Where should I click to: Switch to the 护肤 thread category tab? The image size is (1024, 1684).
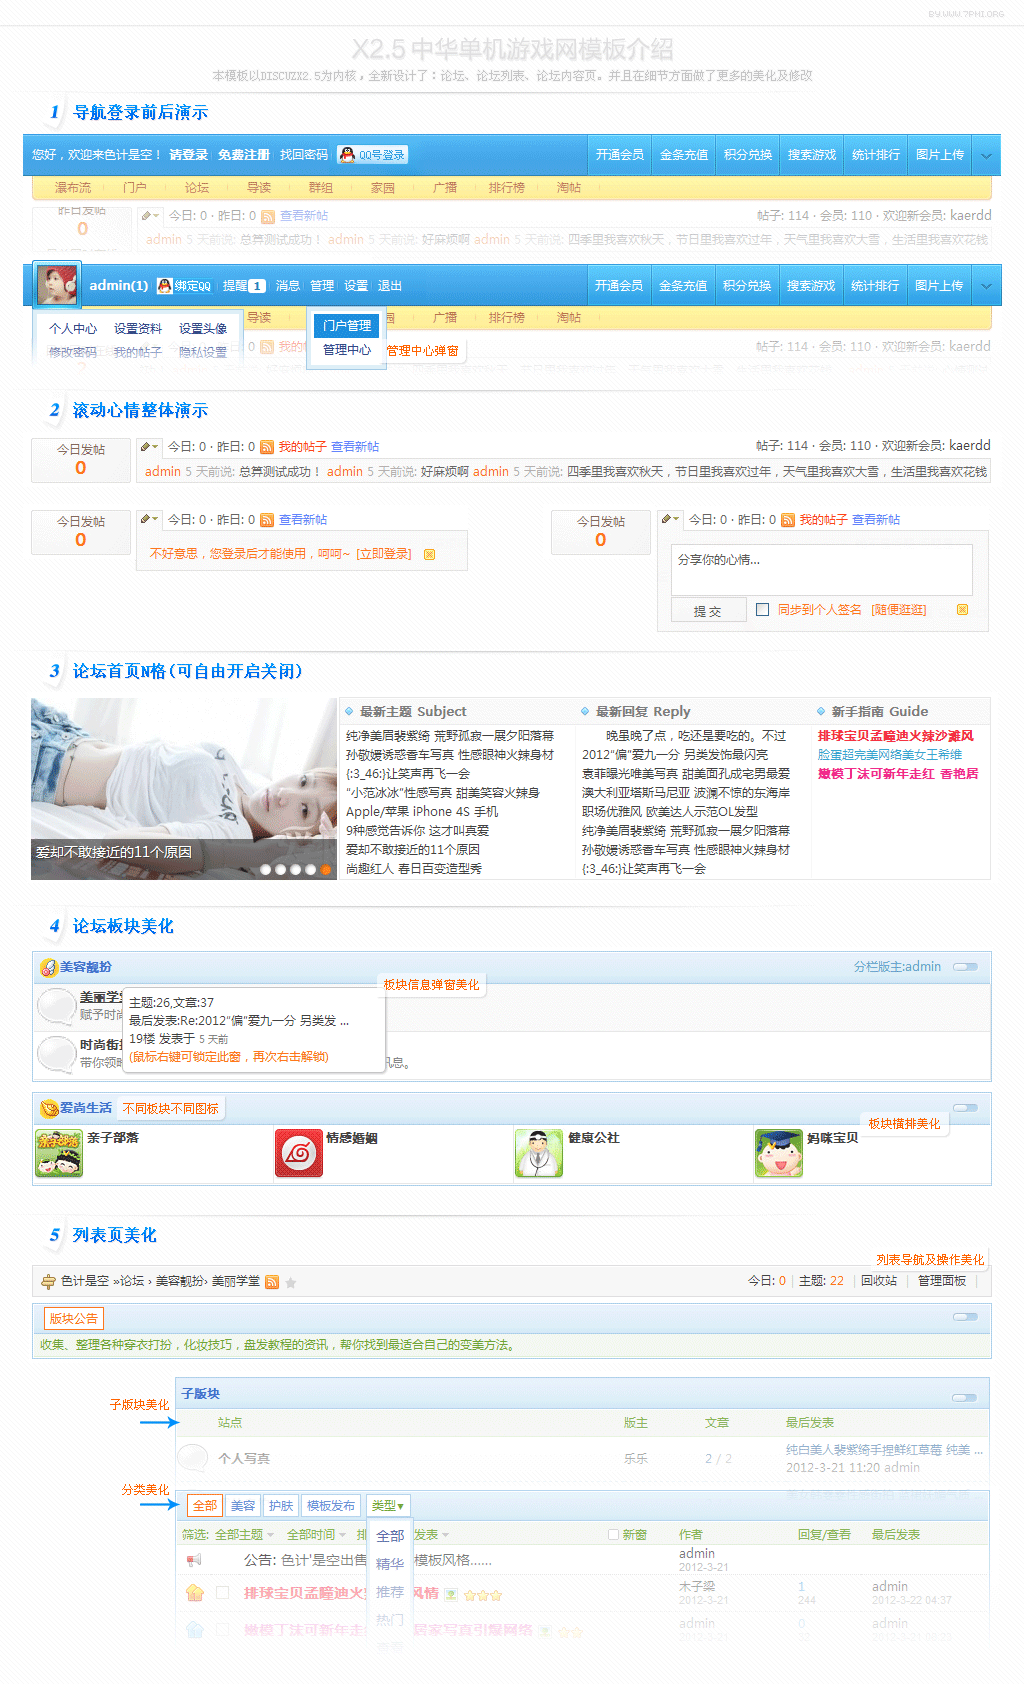[281, 1506]
